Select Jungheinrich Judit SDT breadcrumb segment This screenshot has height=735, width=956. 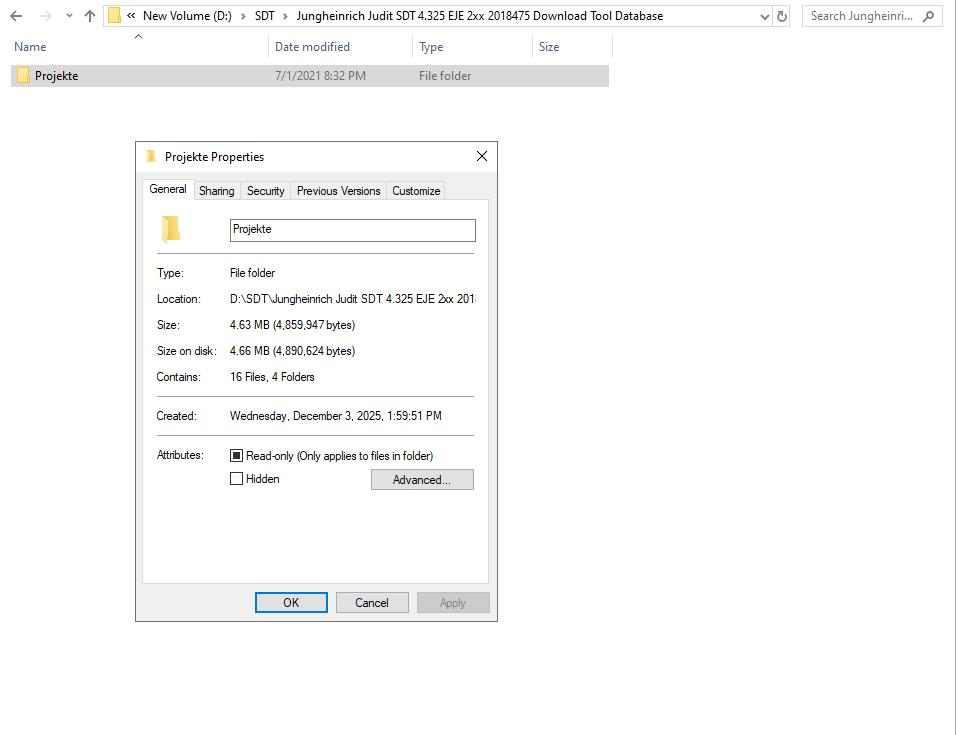[x=479, y=16]
